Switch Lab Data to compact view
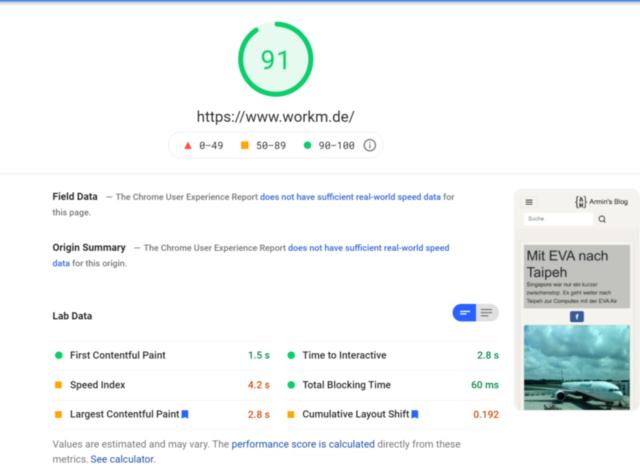This screenshot has height=474, width=640. (x=464, y=313)
